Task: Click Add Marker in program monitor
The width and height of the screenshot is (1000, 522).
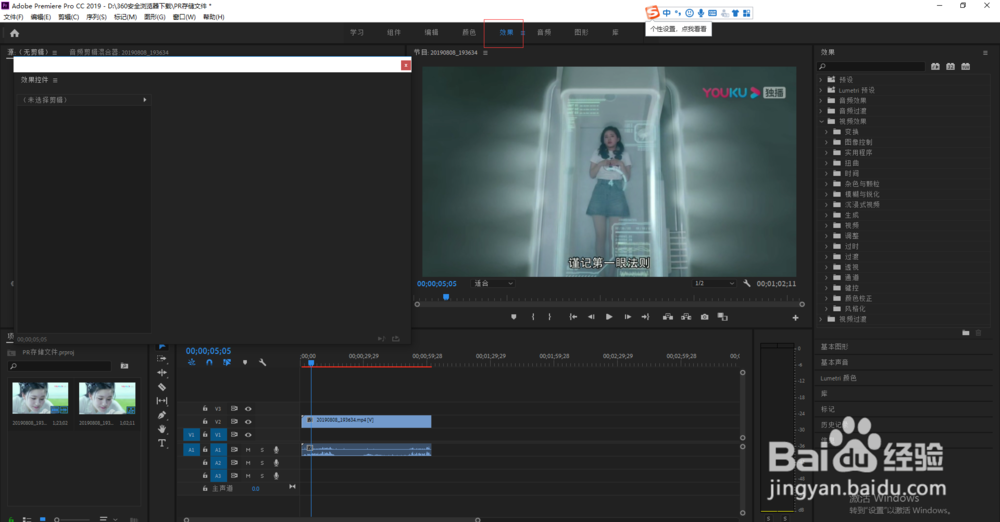Action: tap(513, 317)
